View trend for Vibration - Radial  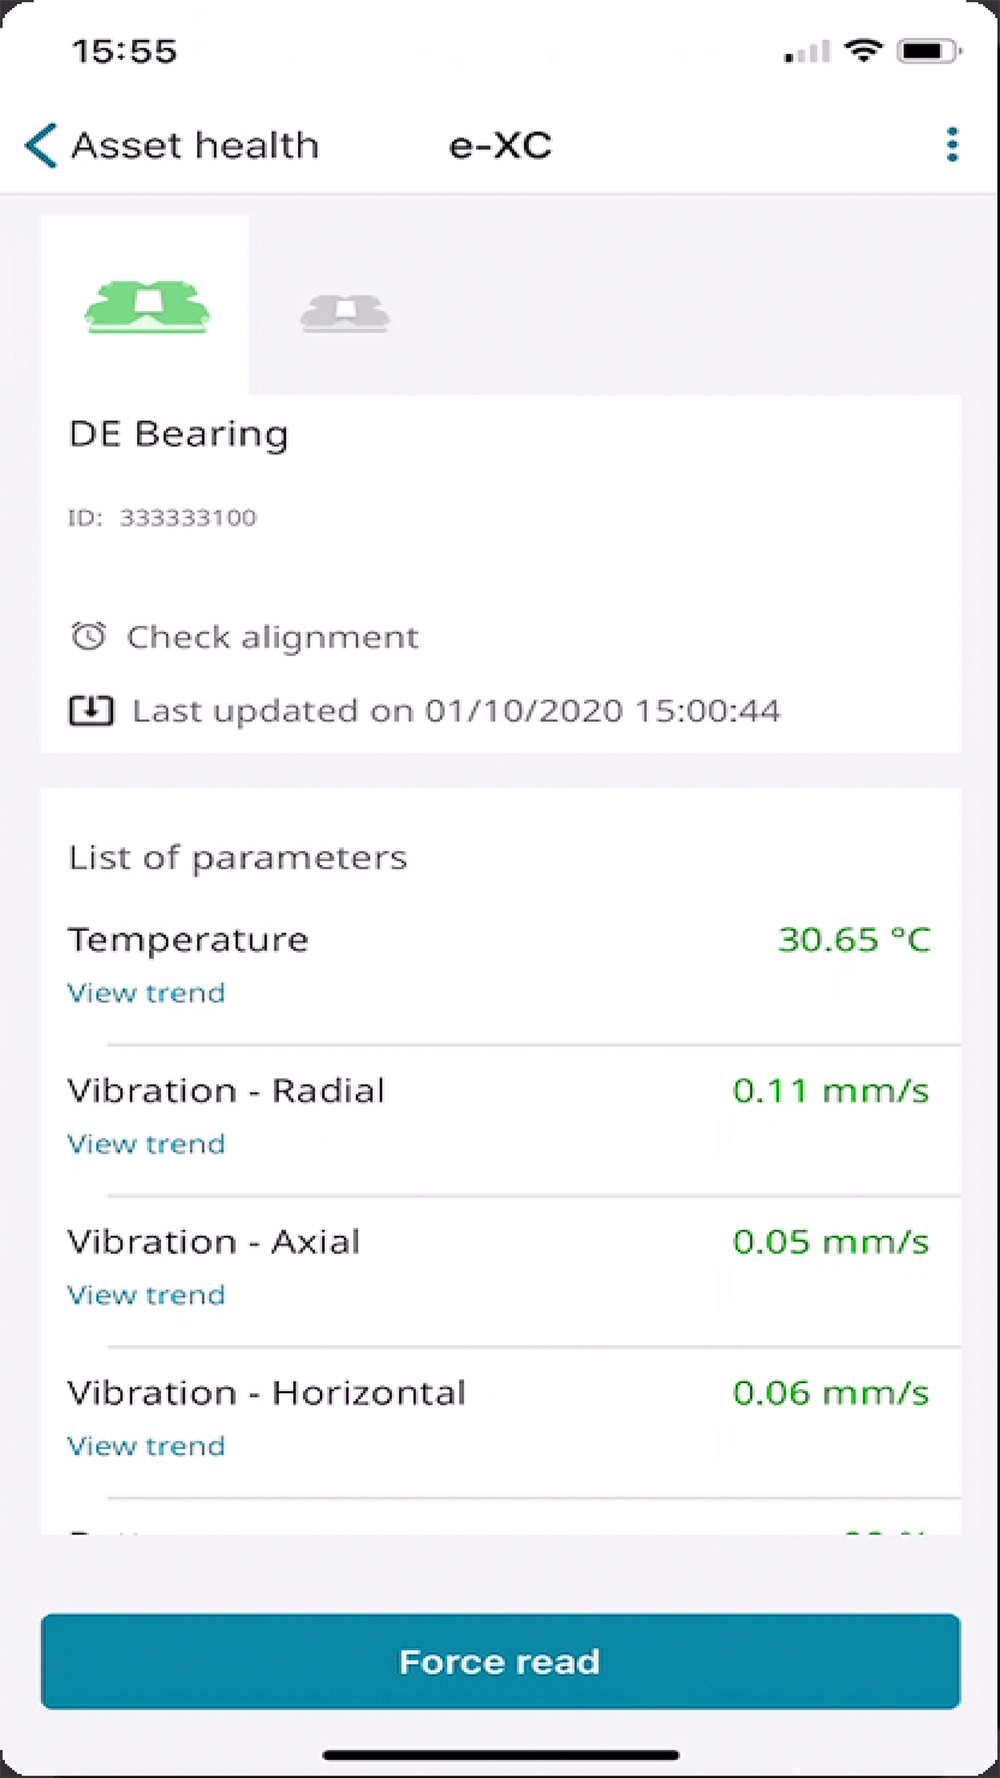[x=146, y=1144]
